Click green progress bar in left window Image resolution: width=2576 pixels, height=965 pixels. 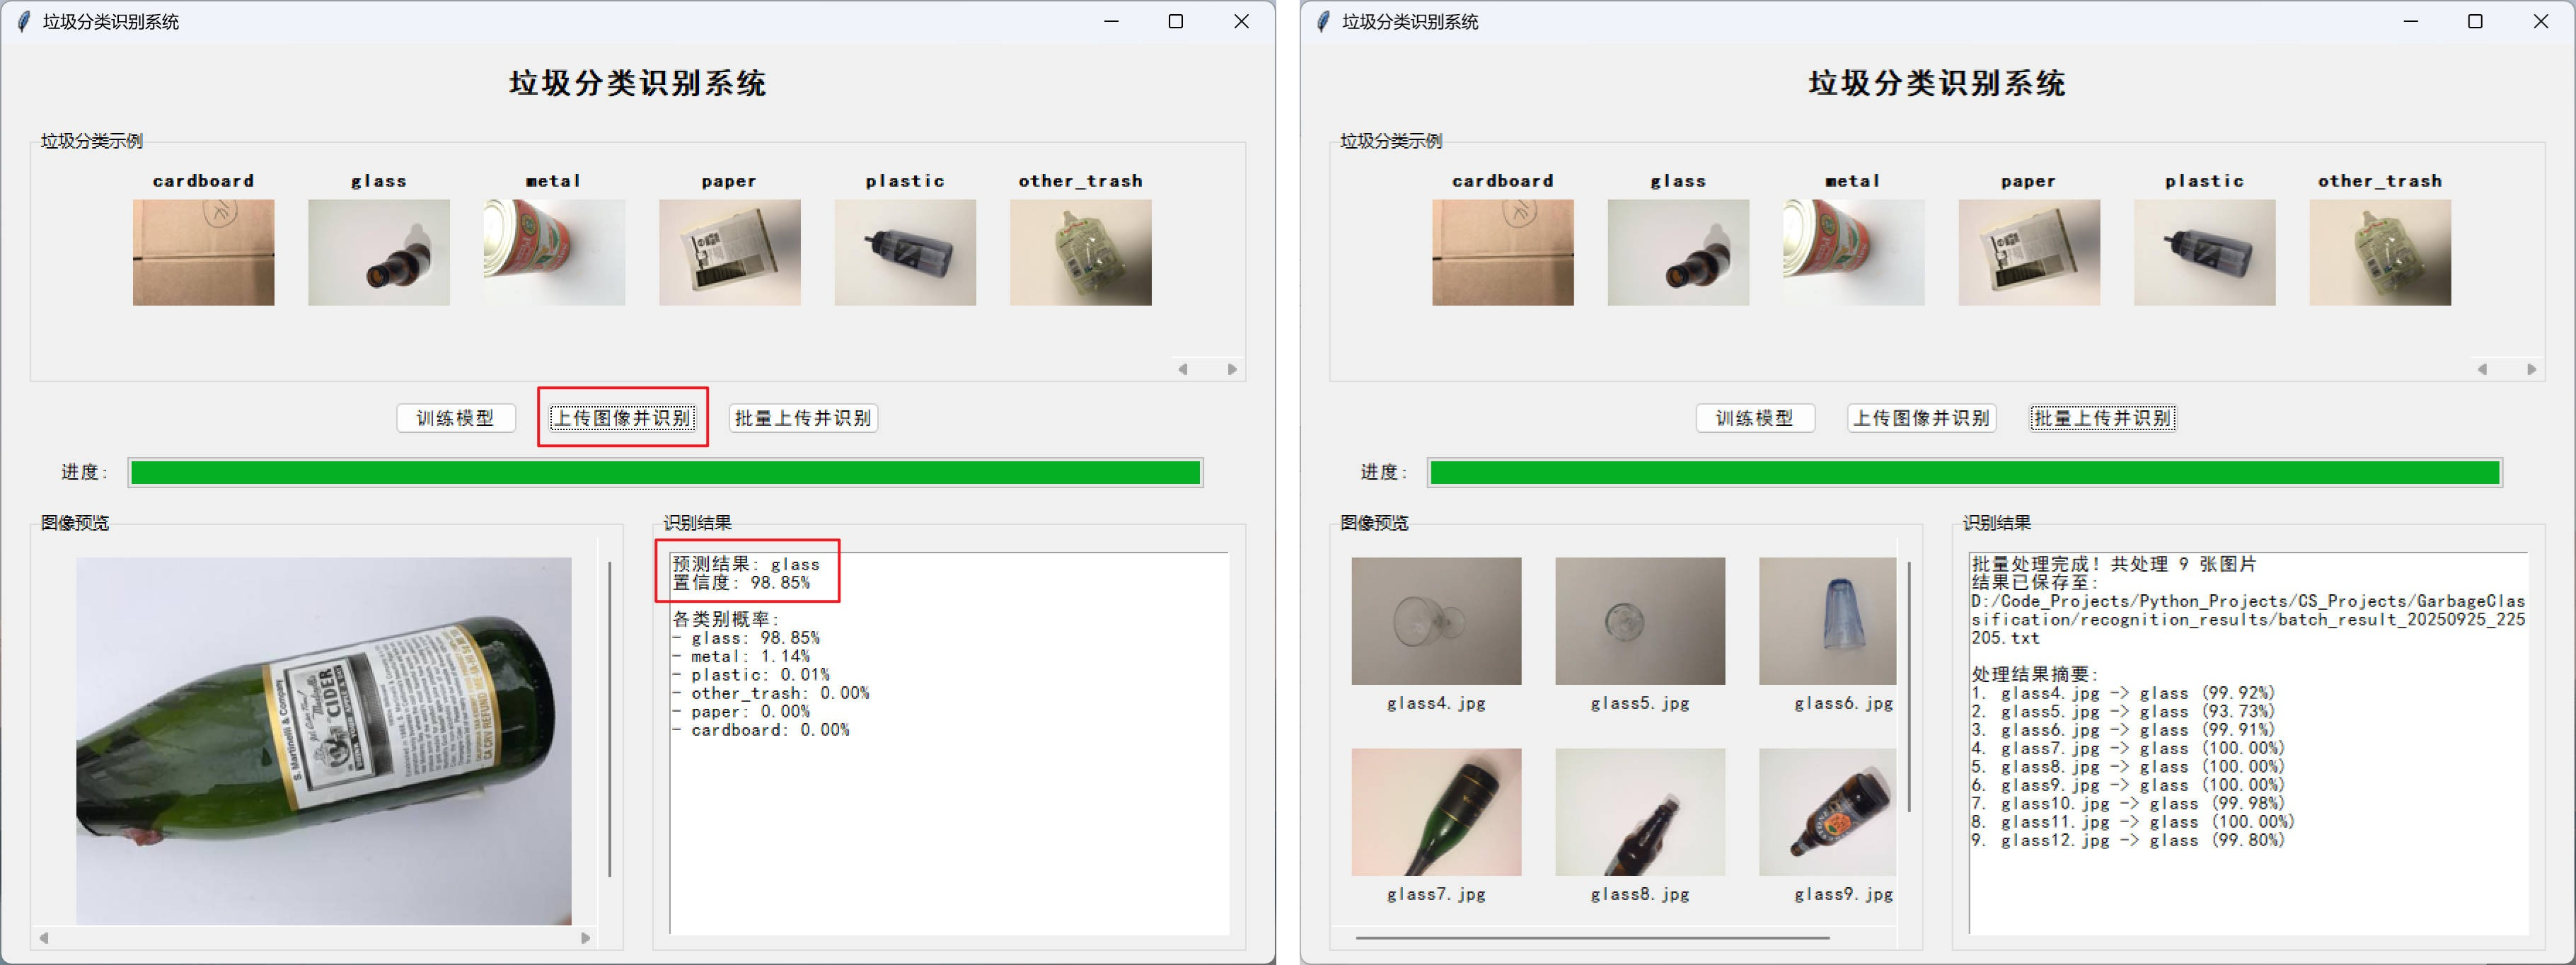pyautogui.click(x=665, y=473)
